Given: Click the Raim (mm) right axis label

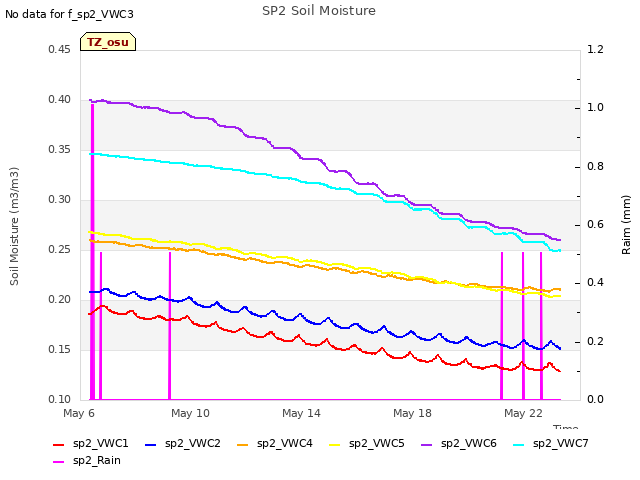Looking at the screenshot, I should click(x=626, y=225).
